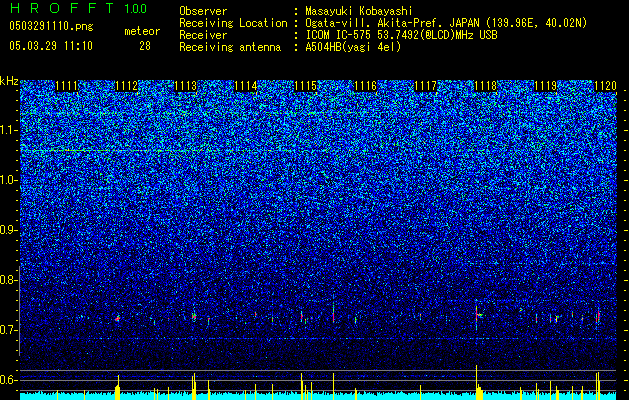629x400 pixels.
Task: Click the version number 1.0.0
Action: point(136,9)
